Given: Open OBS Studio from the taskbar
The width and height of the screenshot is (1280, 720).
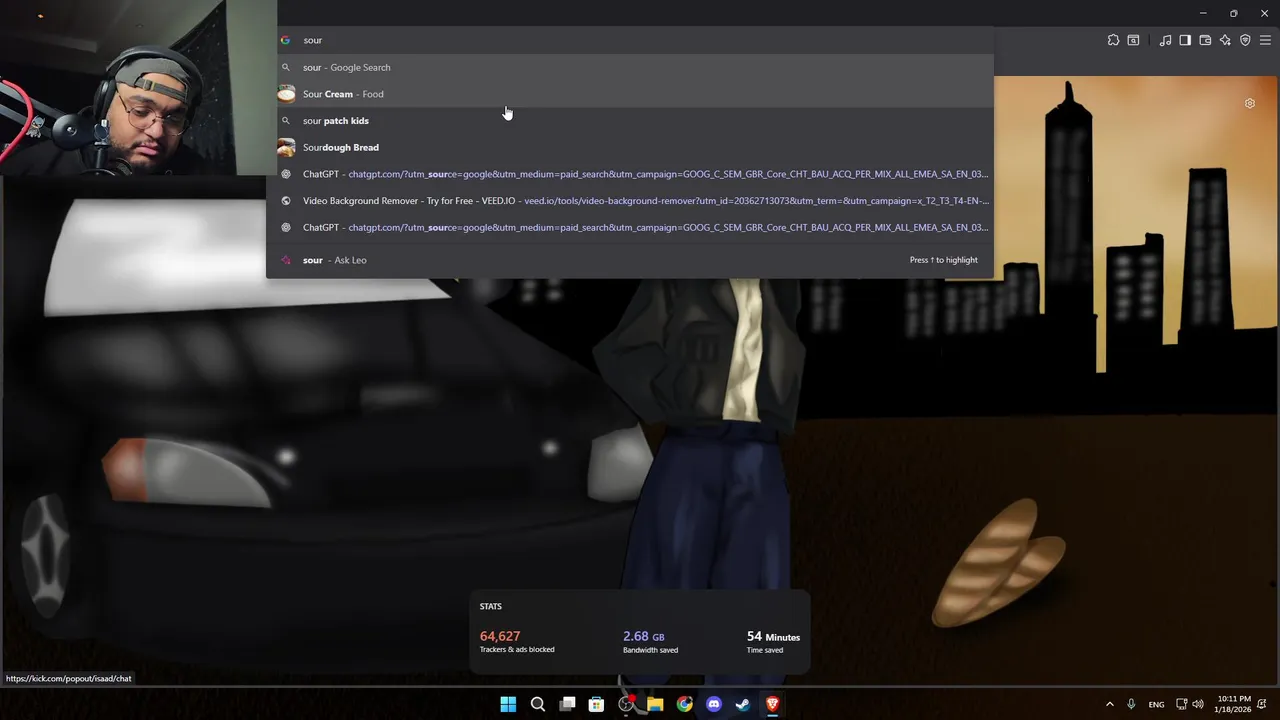Looking at the screenshot, I should point(626,704).
